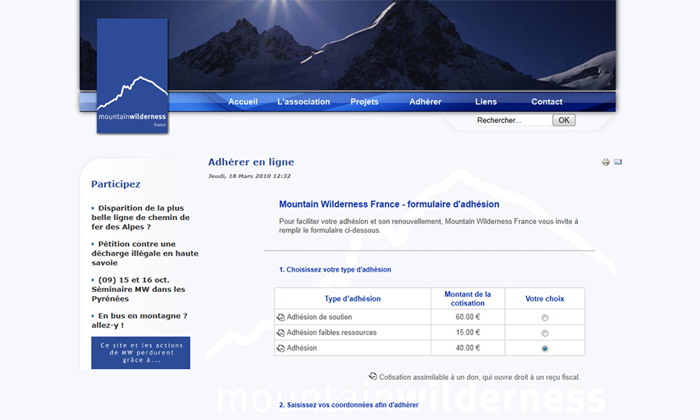Viewport: 700px width, 420px height.
Task: Click the Mountain Wilderness France logo
Action: pyautogui.click(x=132, y=76)
